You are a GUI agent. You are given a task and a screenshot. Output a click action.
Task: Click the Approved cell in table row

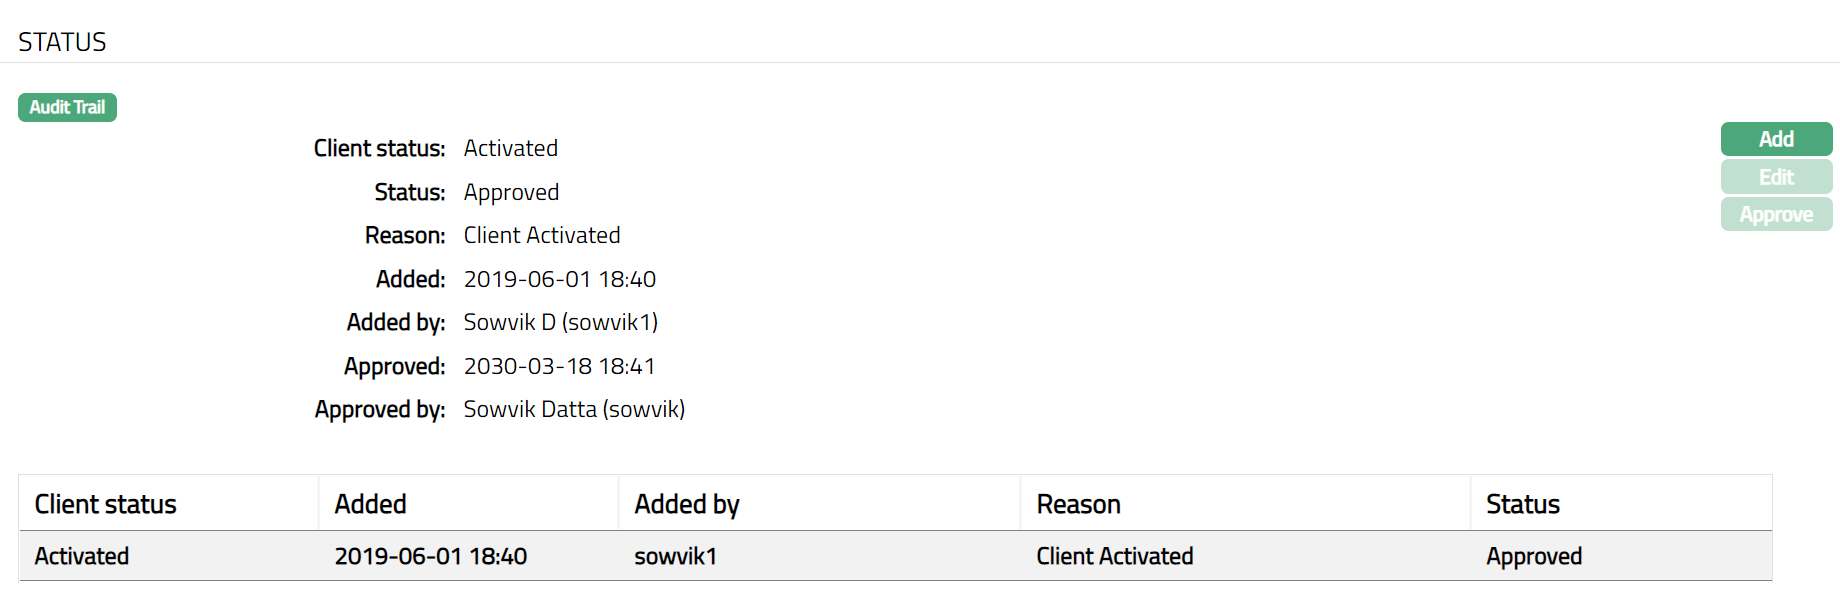(1533, 556)
